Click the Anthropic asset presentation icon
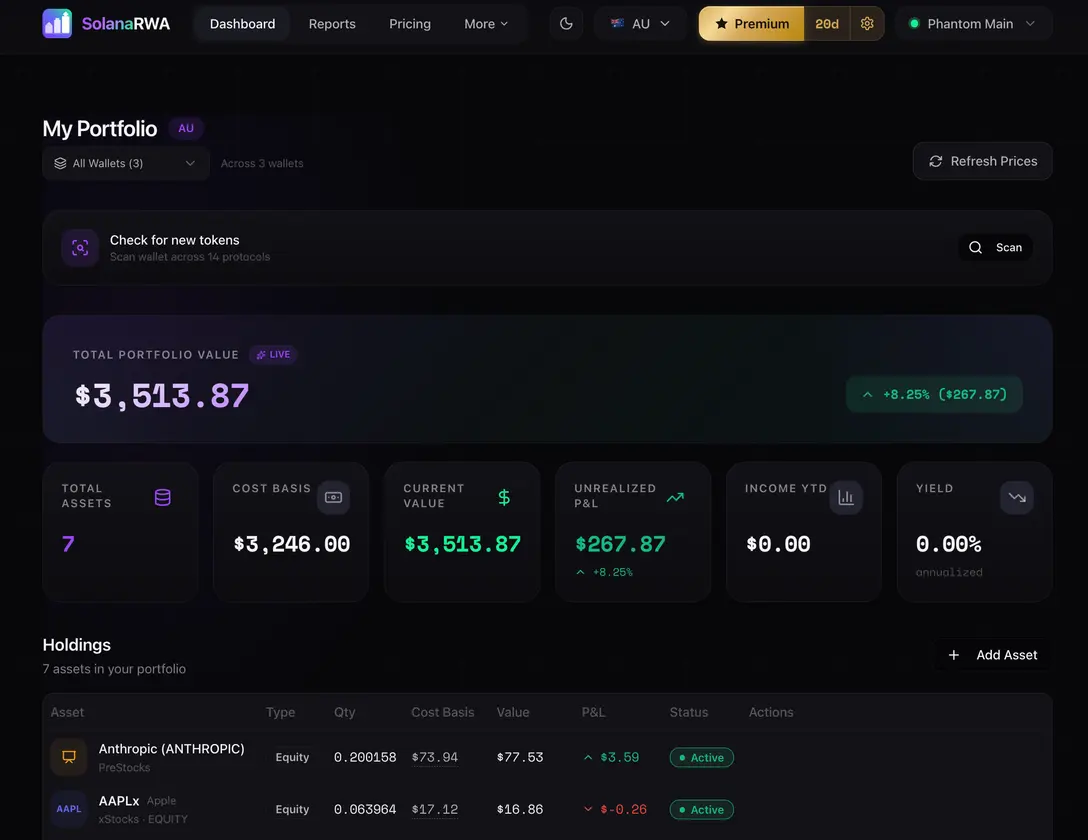The image size is (1088, 840). (x=69, y=757)
